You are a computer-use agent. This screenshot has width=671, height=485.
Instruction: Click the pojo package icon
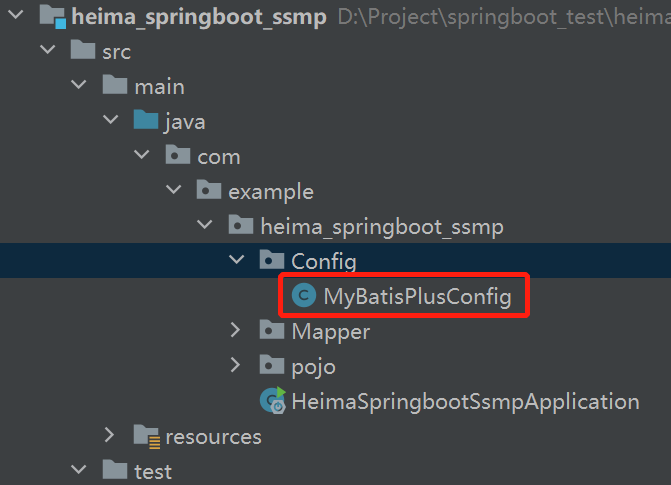(x=271, y=366)
